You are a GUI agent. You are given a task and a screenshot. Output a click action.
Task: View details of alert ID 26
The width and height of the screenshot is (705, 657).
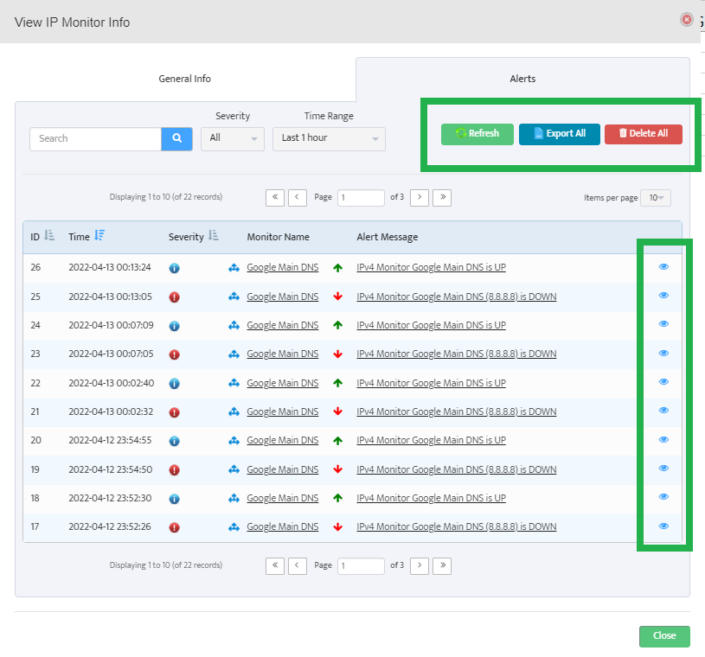coord(664,267)
